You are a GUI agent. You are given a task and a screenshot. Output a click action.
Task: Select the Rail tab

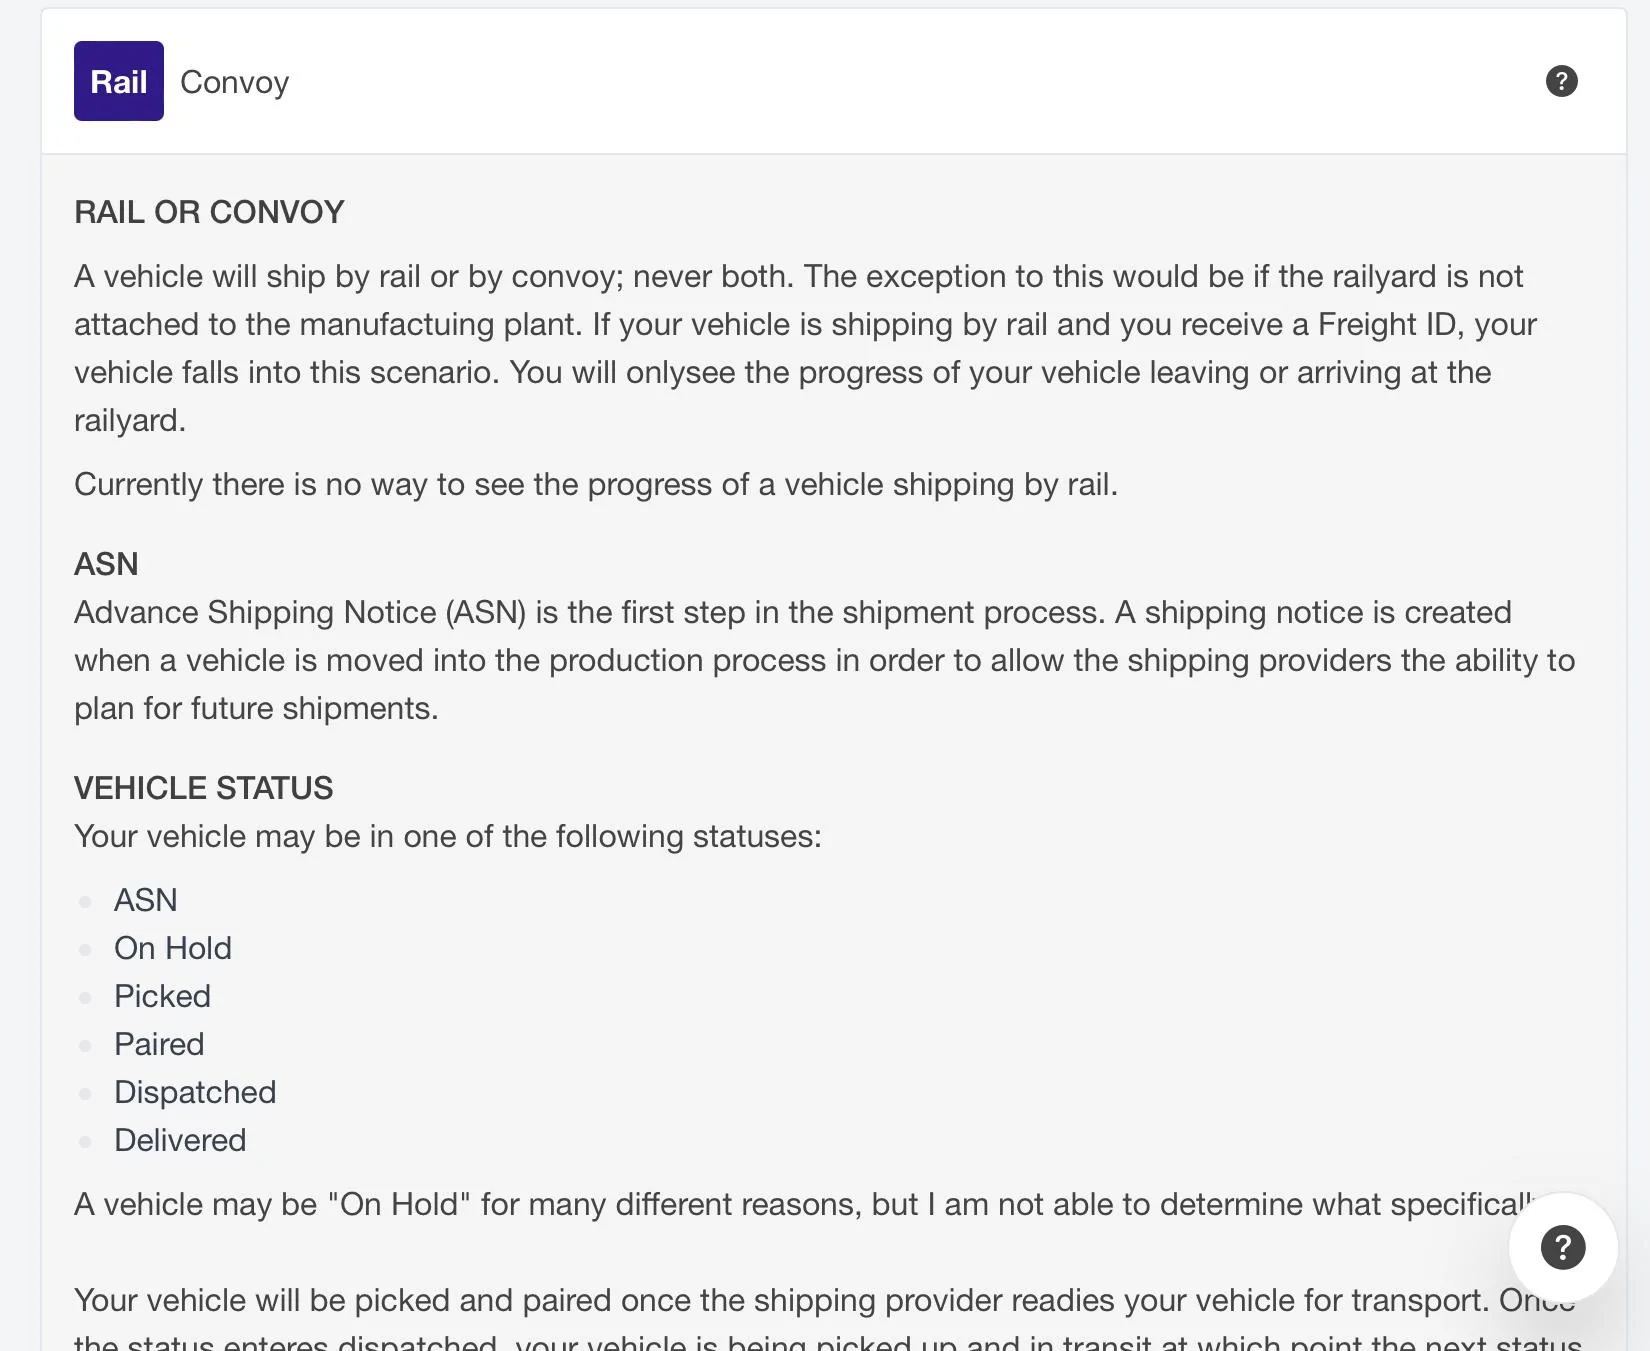click(119, 81)
